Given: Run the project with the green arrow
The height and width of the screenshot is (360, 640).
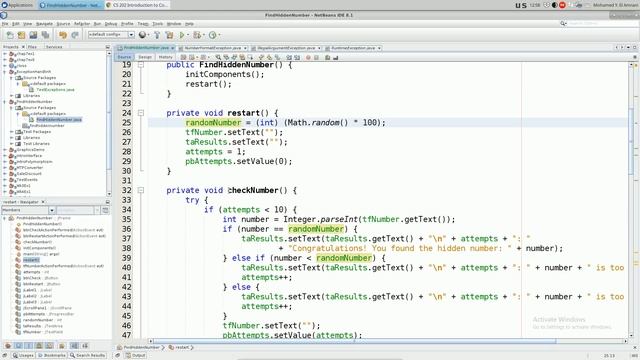Looking at the screenshot, I should tap(182, 35).
